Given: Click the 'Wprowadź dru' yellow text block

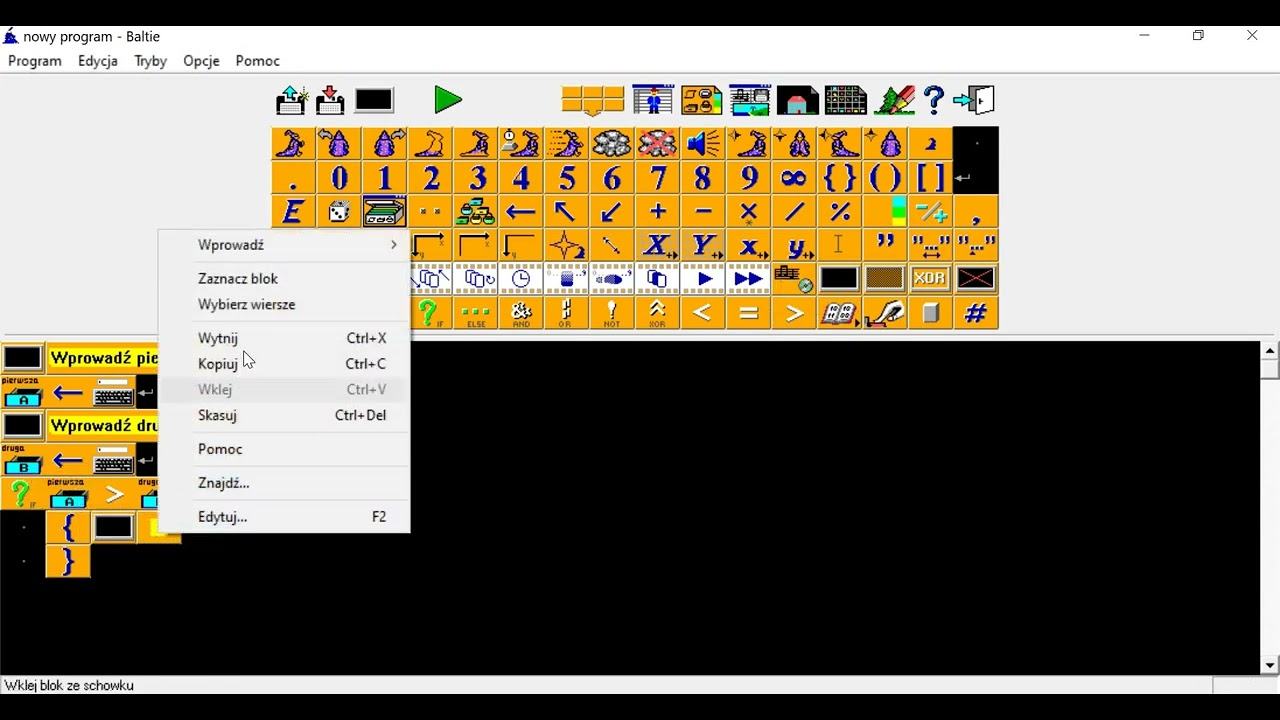Looking at the screenshot, I should point(103,426).
